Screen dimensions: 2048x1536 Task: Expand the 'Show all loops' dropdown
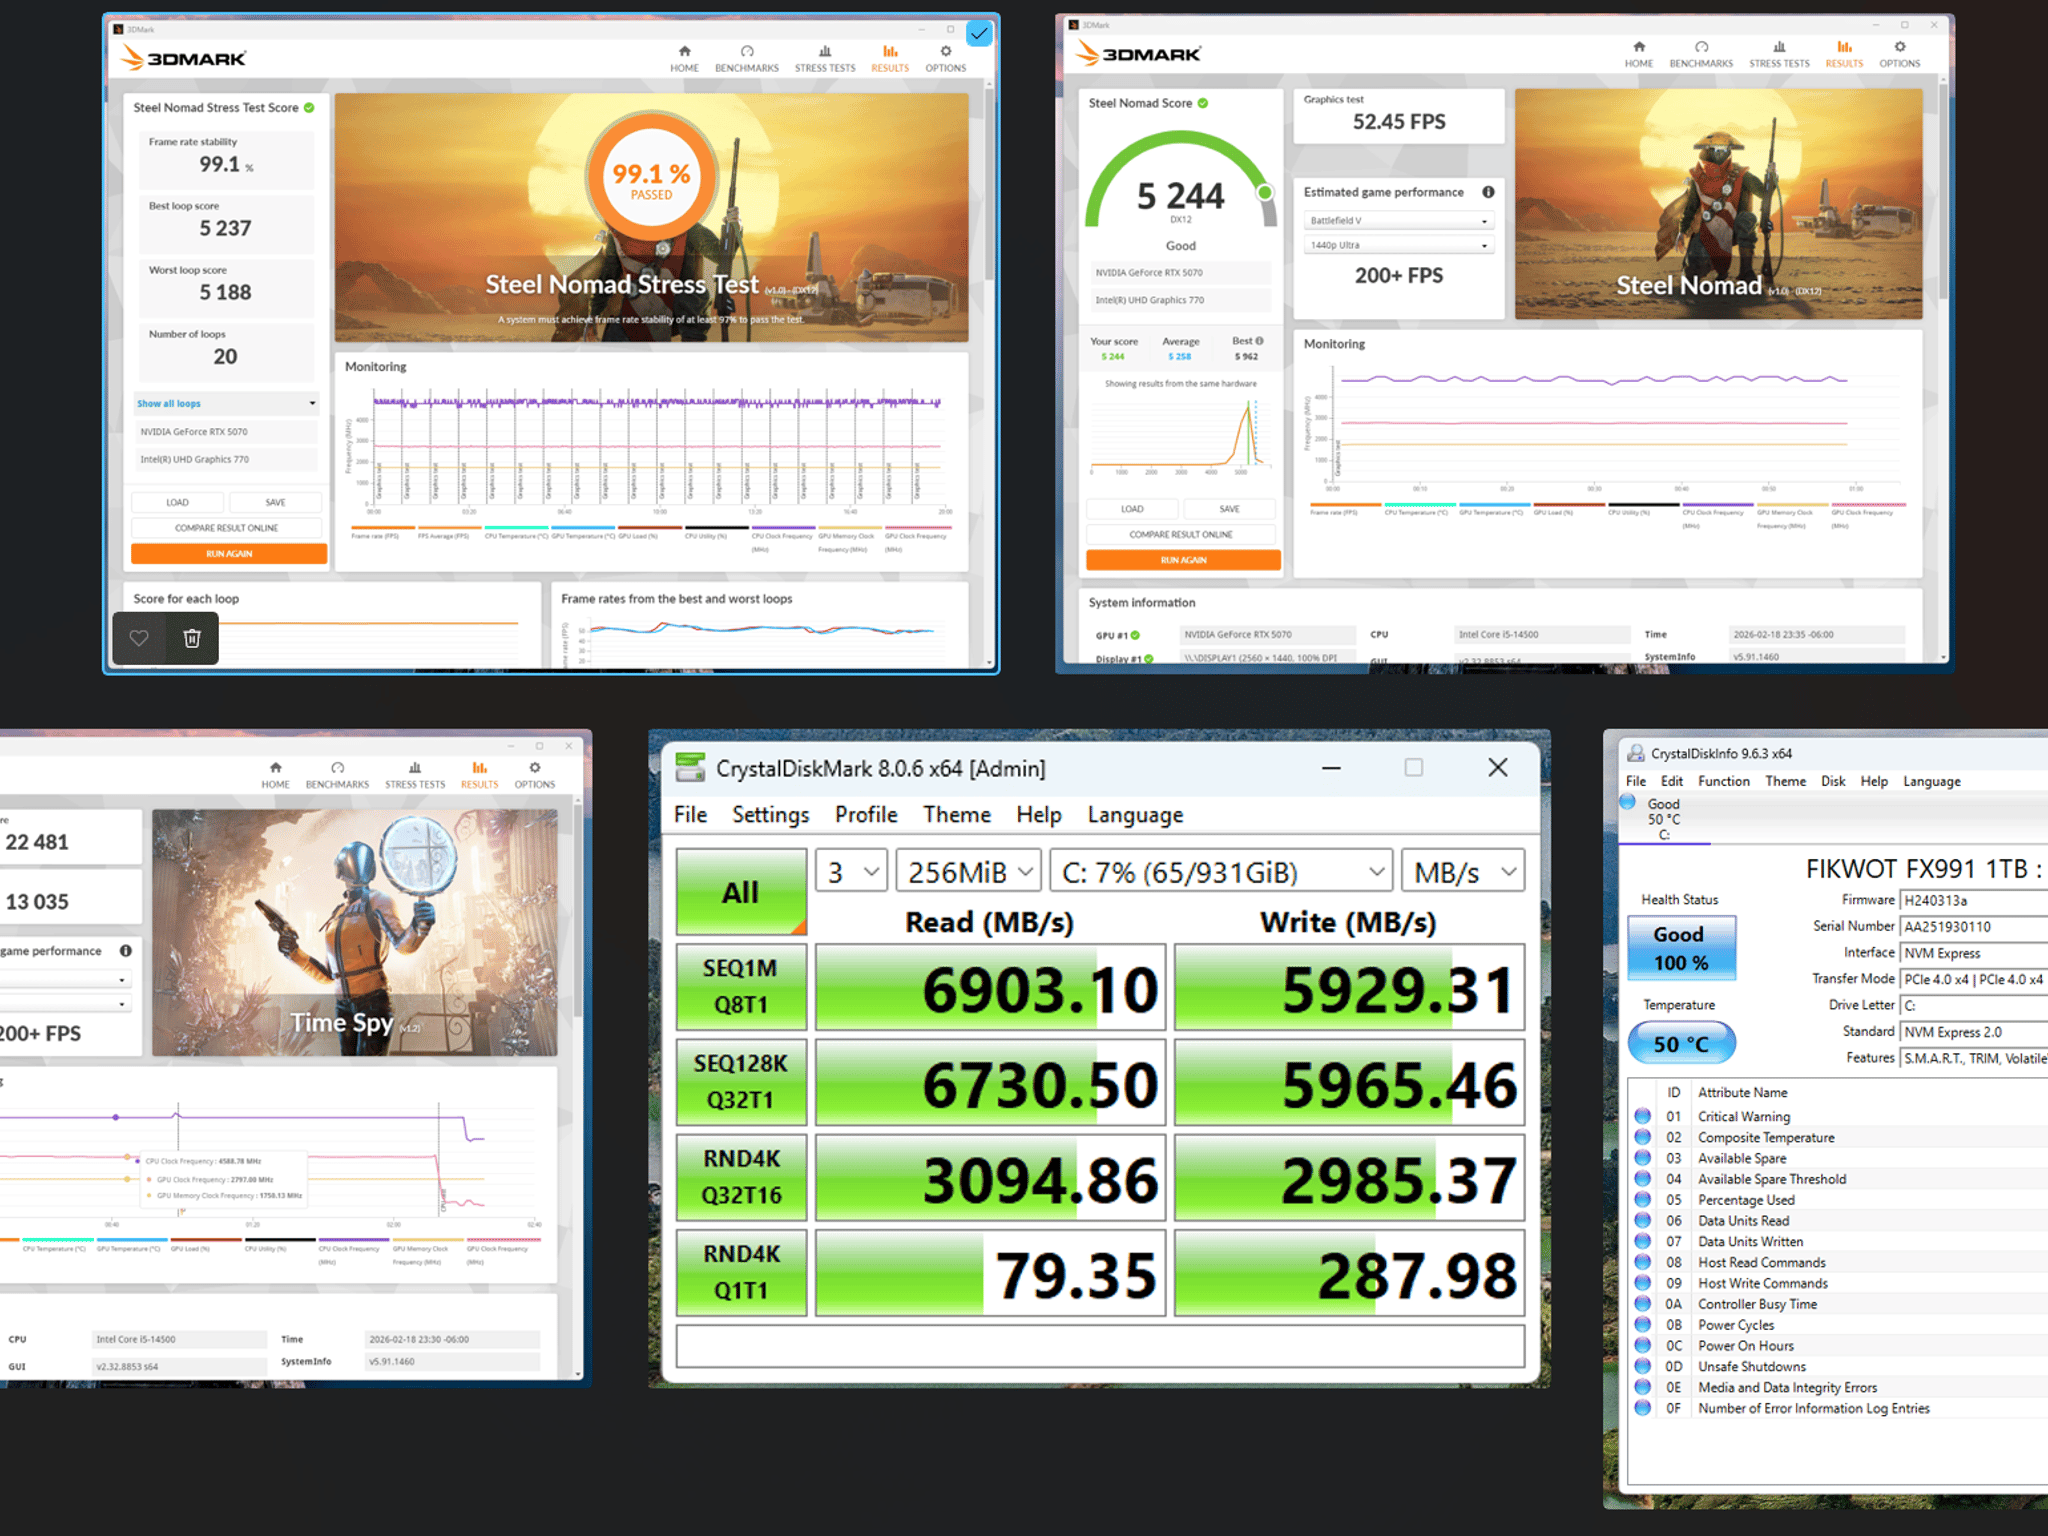226,403
